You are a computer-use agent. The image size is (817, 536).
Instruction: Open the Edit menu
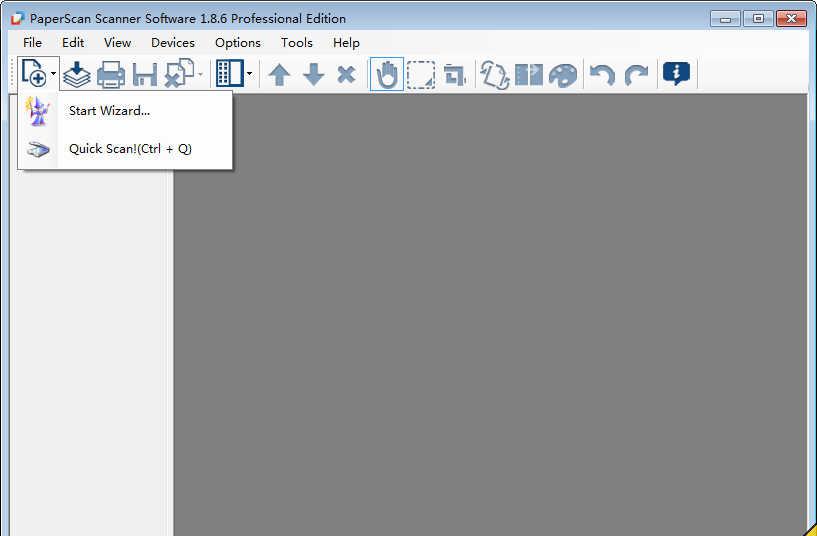pyautogui.click(x=73, y=43)
